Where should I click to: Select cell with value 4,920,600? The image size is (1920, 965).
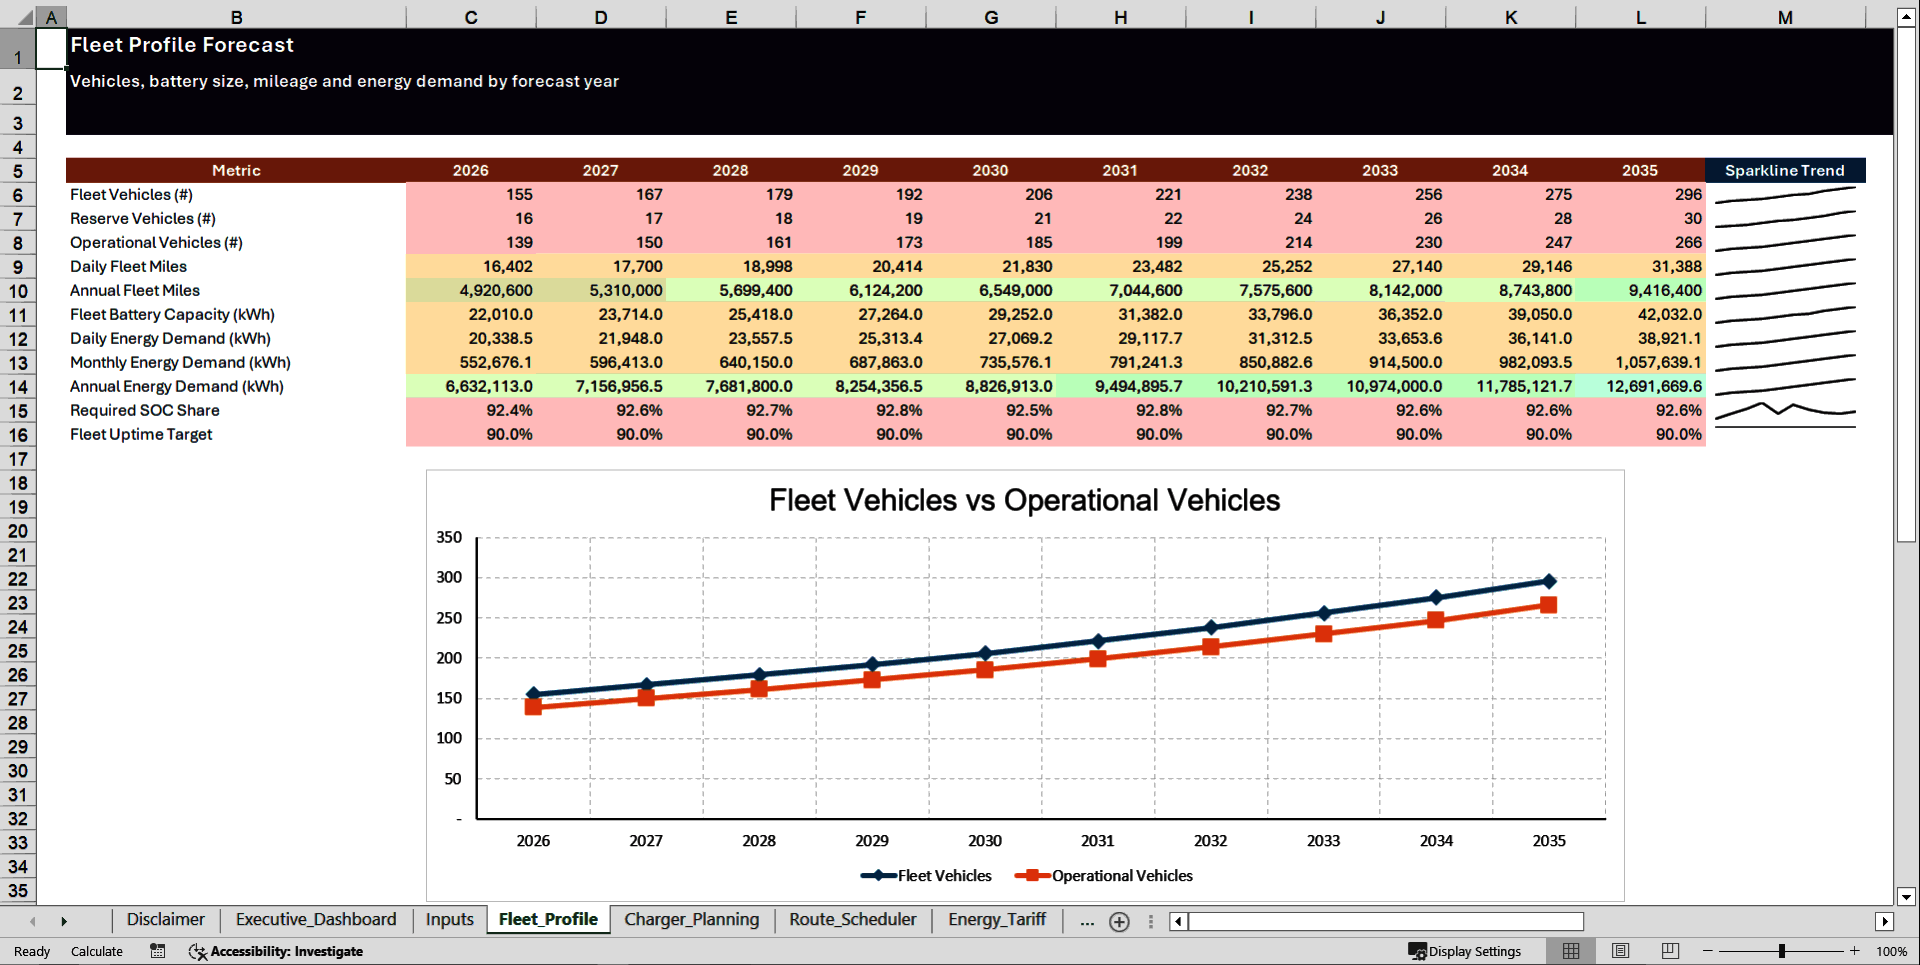point(471,291)
